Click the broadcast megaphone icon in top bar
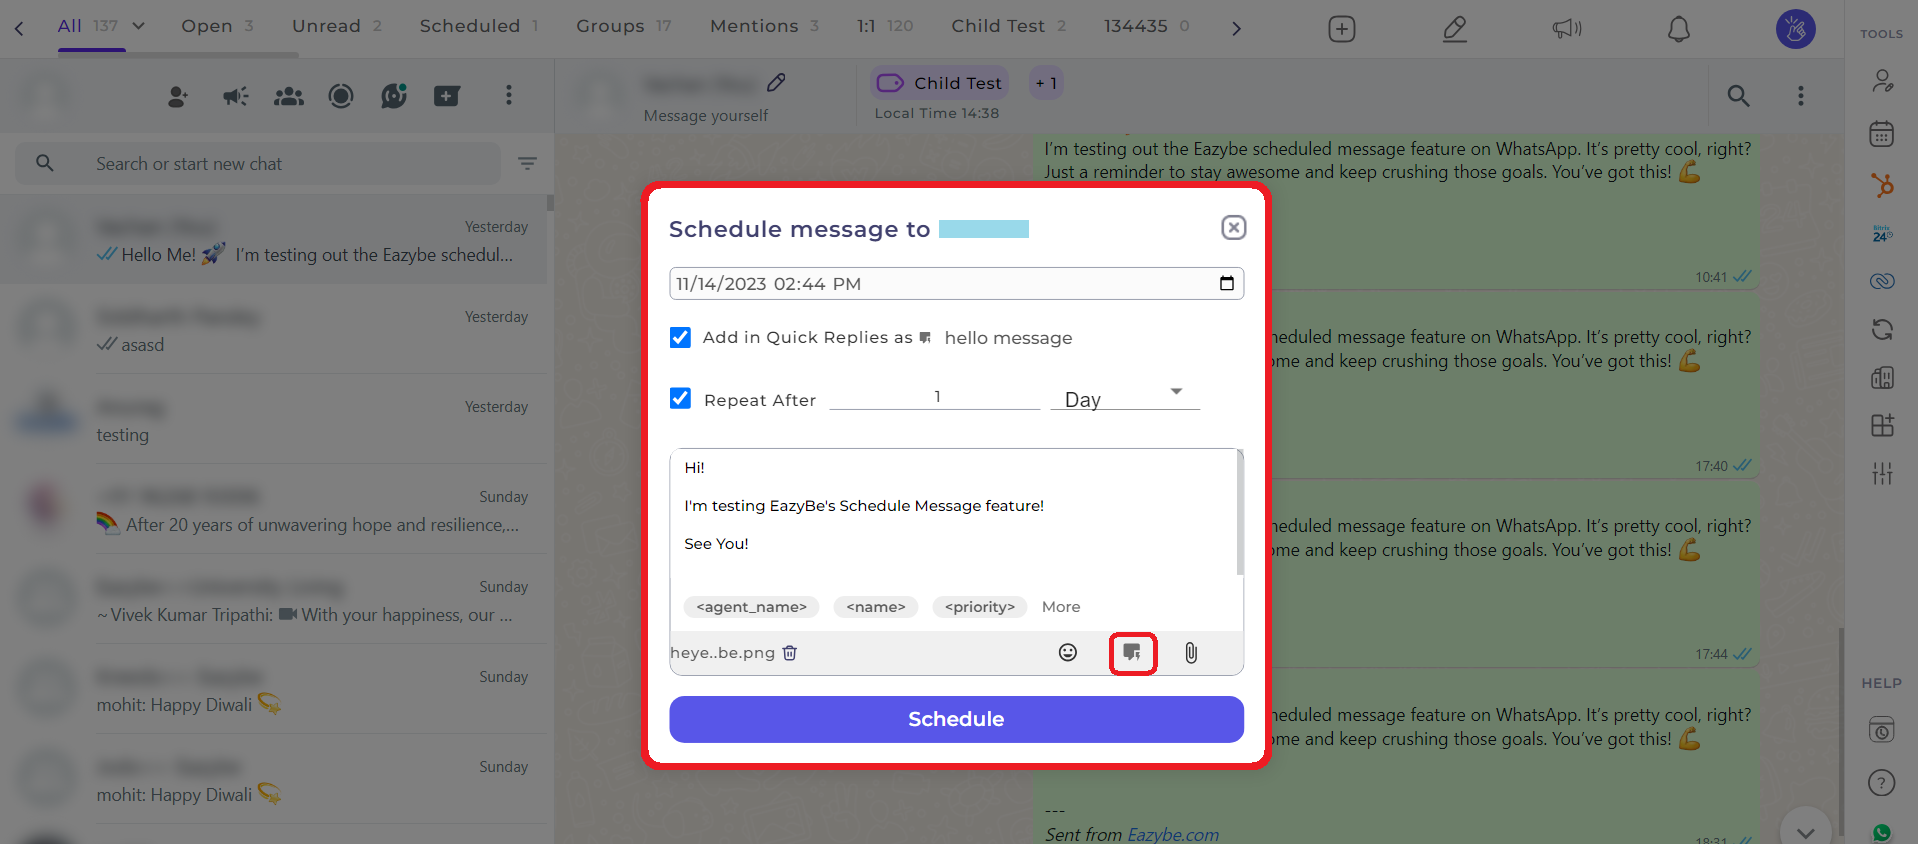This screenshot has height=844, width=1918. point(1567,29)
